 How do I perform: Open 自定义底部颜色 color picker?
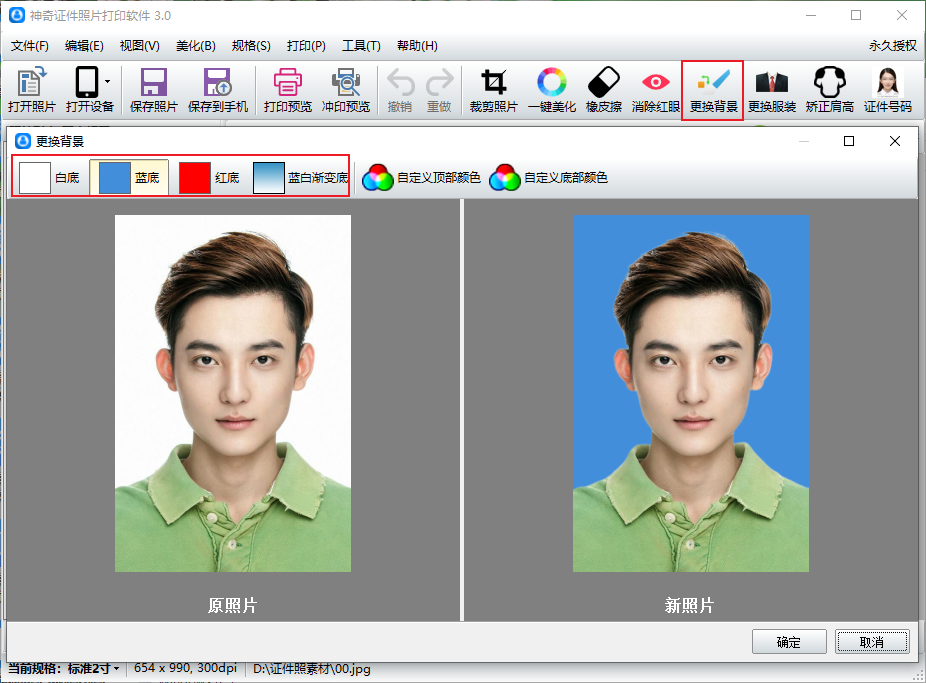tap(548, 178)
